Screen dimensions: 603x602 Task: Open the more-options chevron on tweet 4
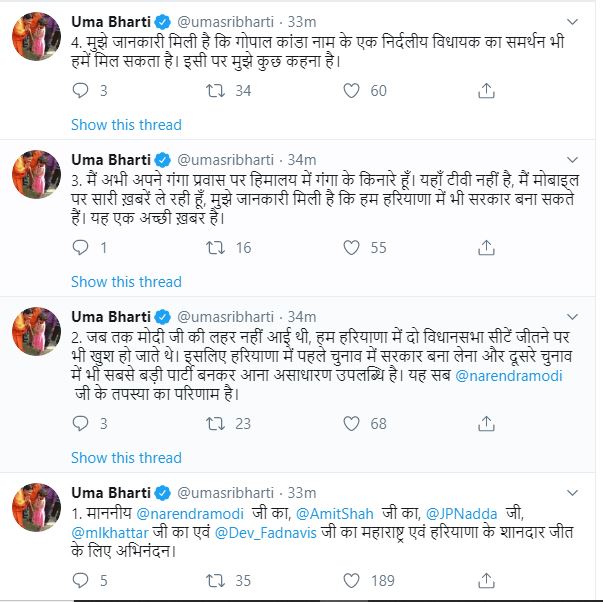point(573,22)
